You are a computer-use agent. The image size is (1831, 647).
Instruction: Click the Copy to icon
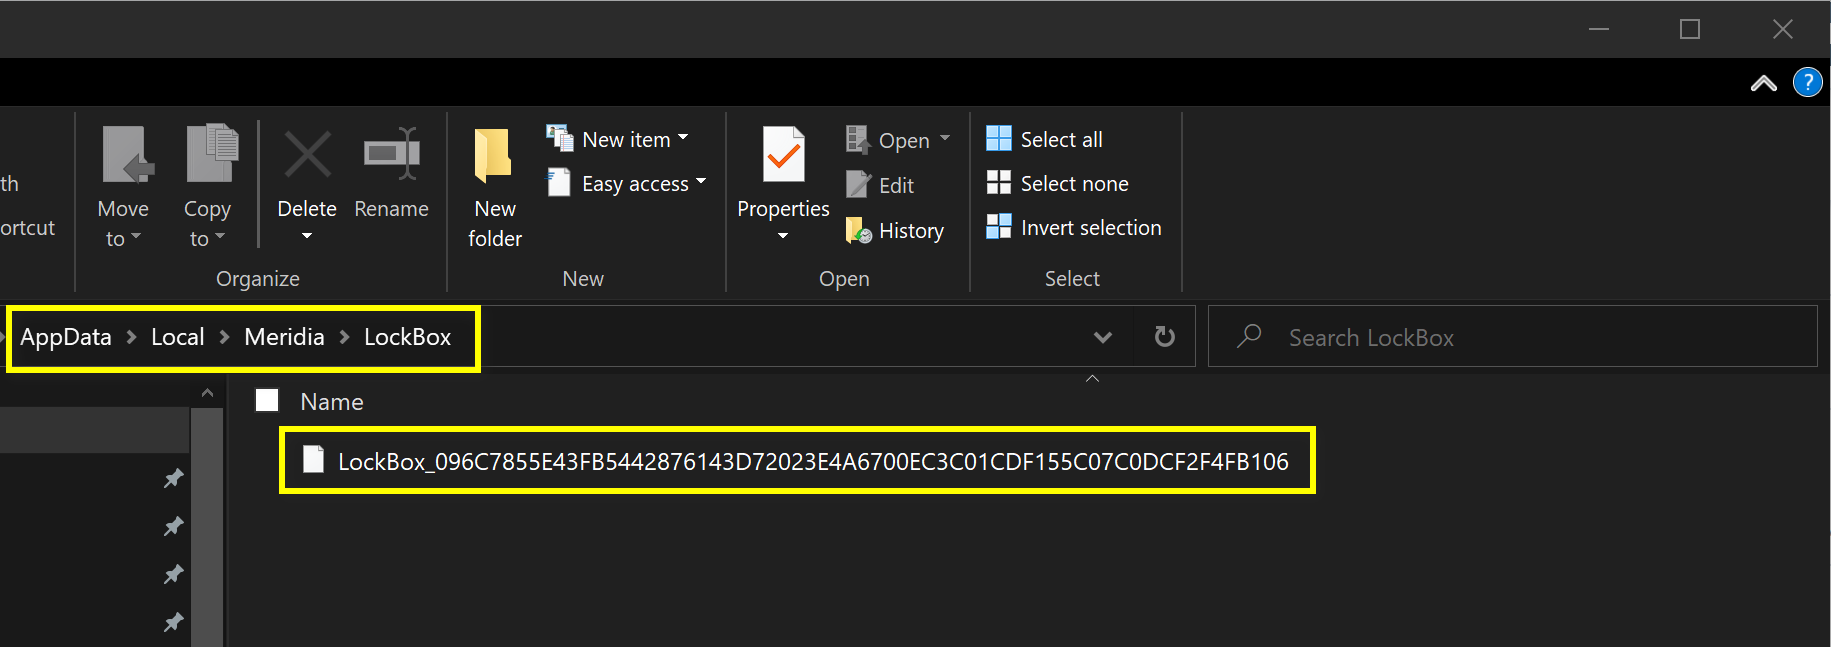pyautogui.click(x=212, y=153)
